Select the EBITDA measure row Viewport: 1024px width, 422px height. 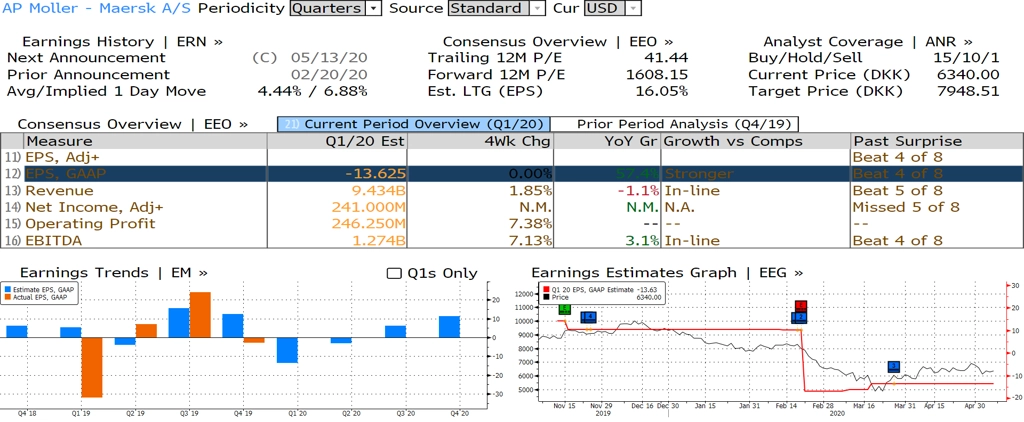511,240
